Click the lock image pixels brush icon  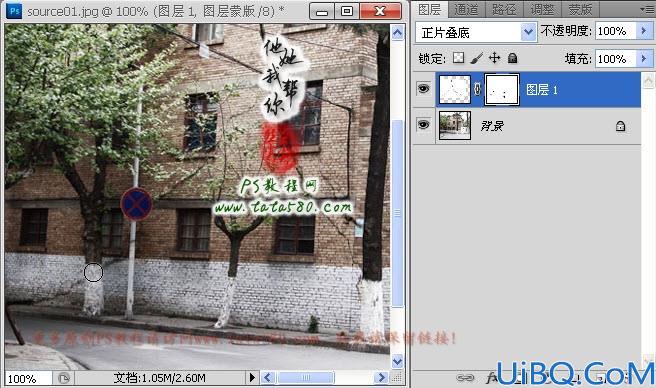coord(477,58)
